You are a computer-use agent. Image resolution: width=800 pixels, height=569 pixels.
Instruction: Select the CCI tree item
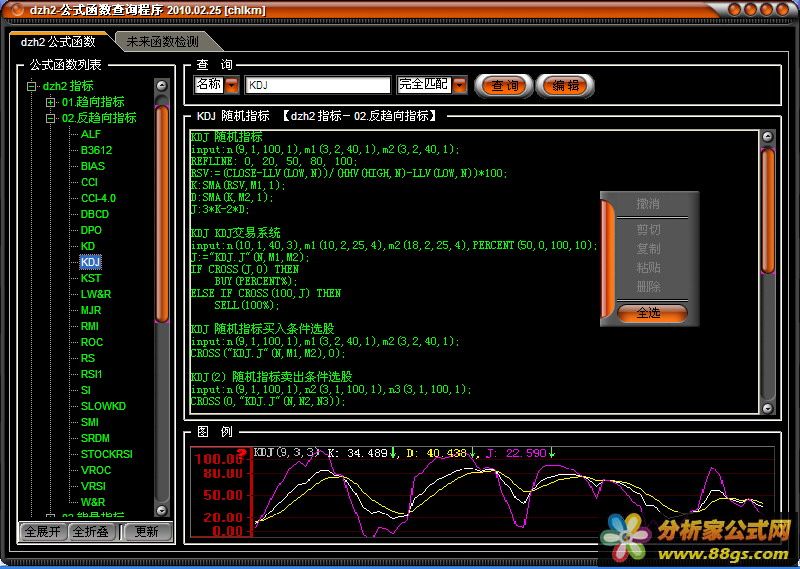point(89,182)
